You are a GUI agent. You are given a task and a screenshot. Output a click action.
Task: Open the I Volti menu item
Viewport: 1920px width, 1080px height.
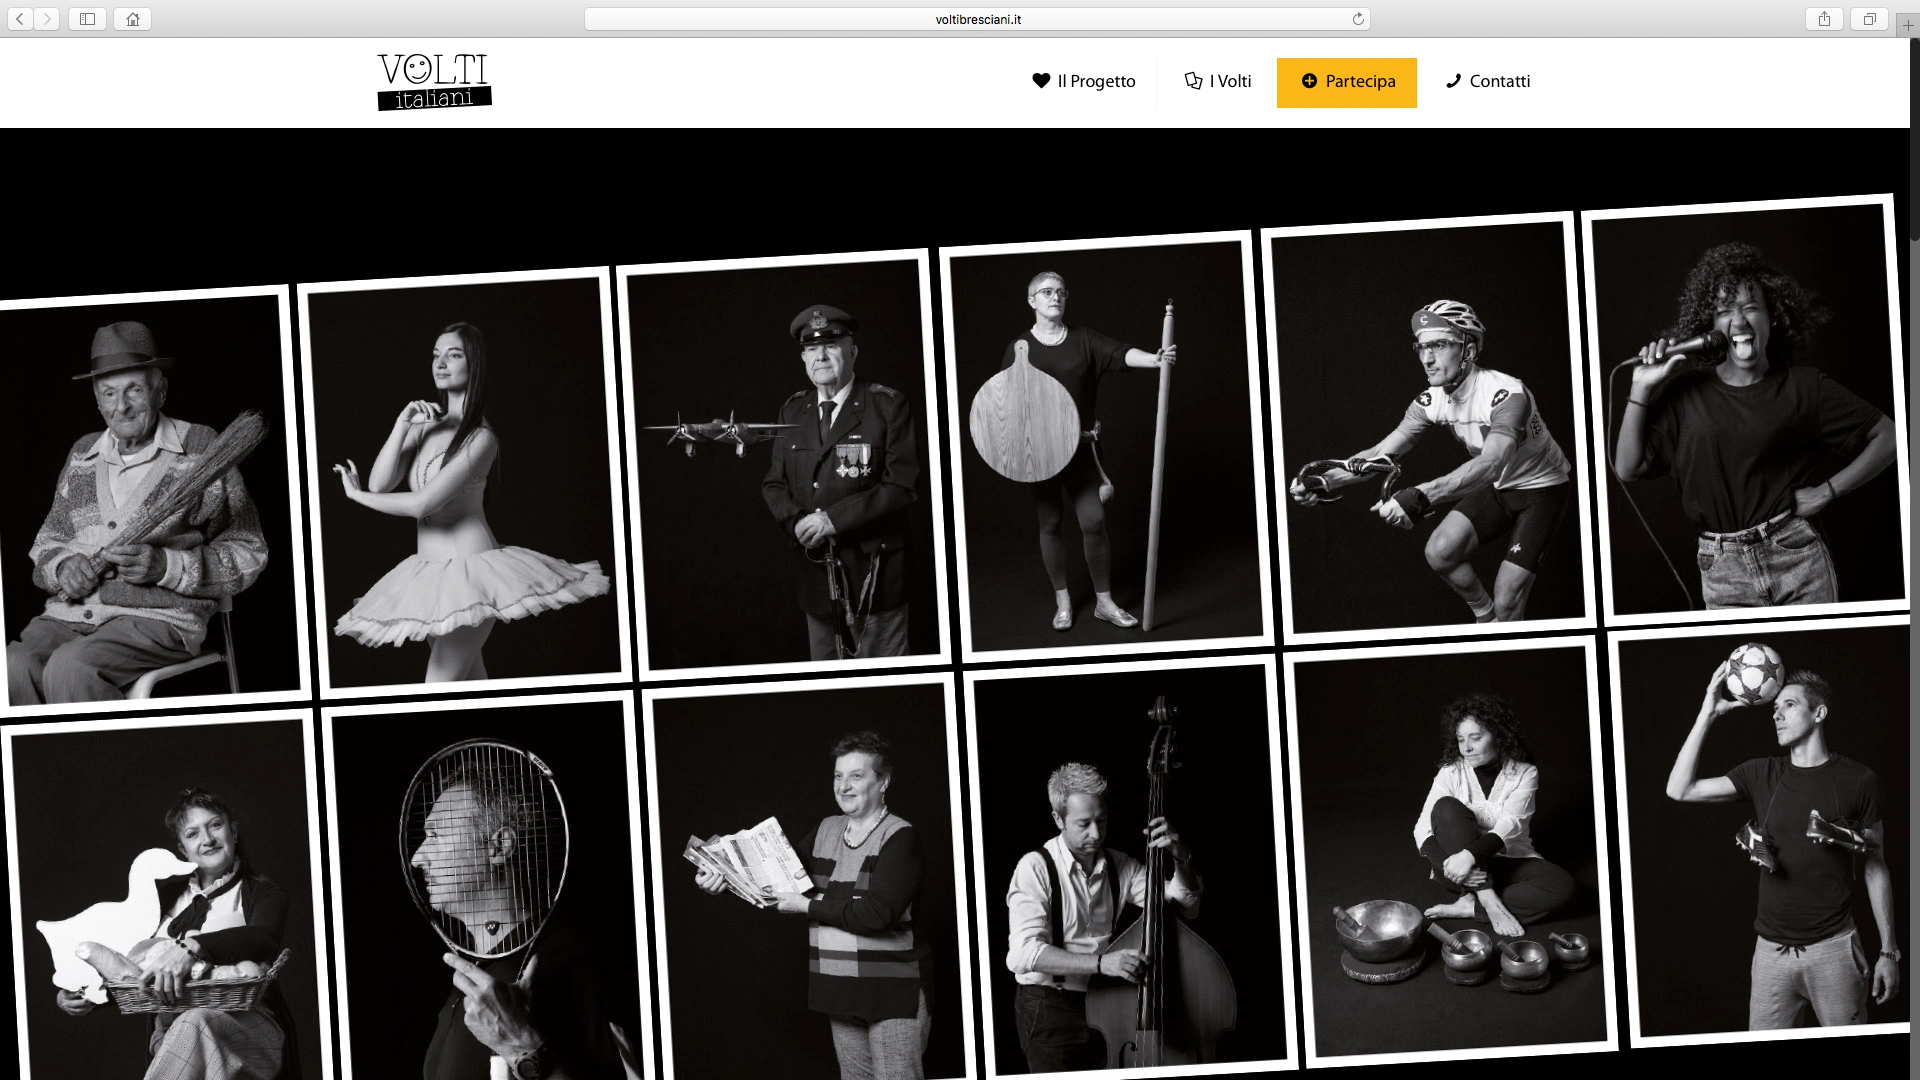coord(1218,82)
